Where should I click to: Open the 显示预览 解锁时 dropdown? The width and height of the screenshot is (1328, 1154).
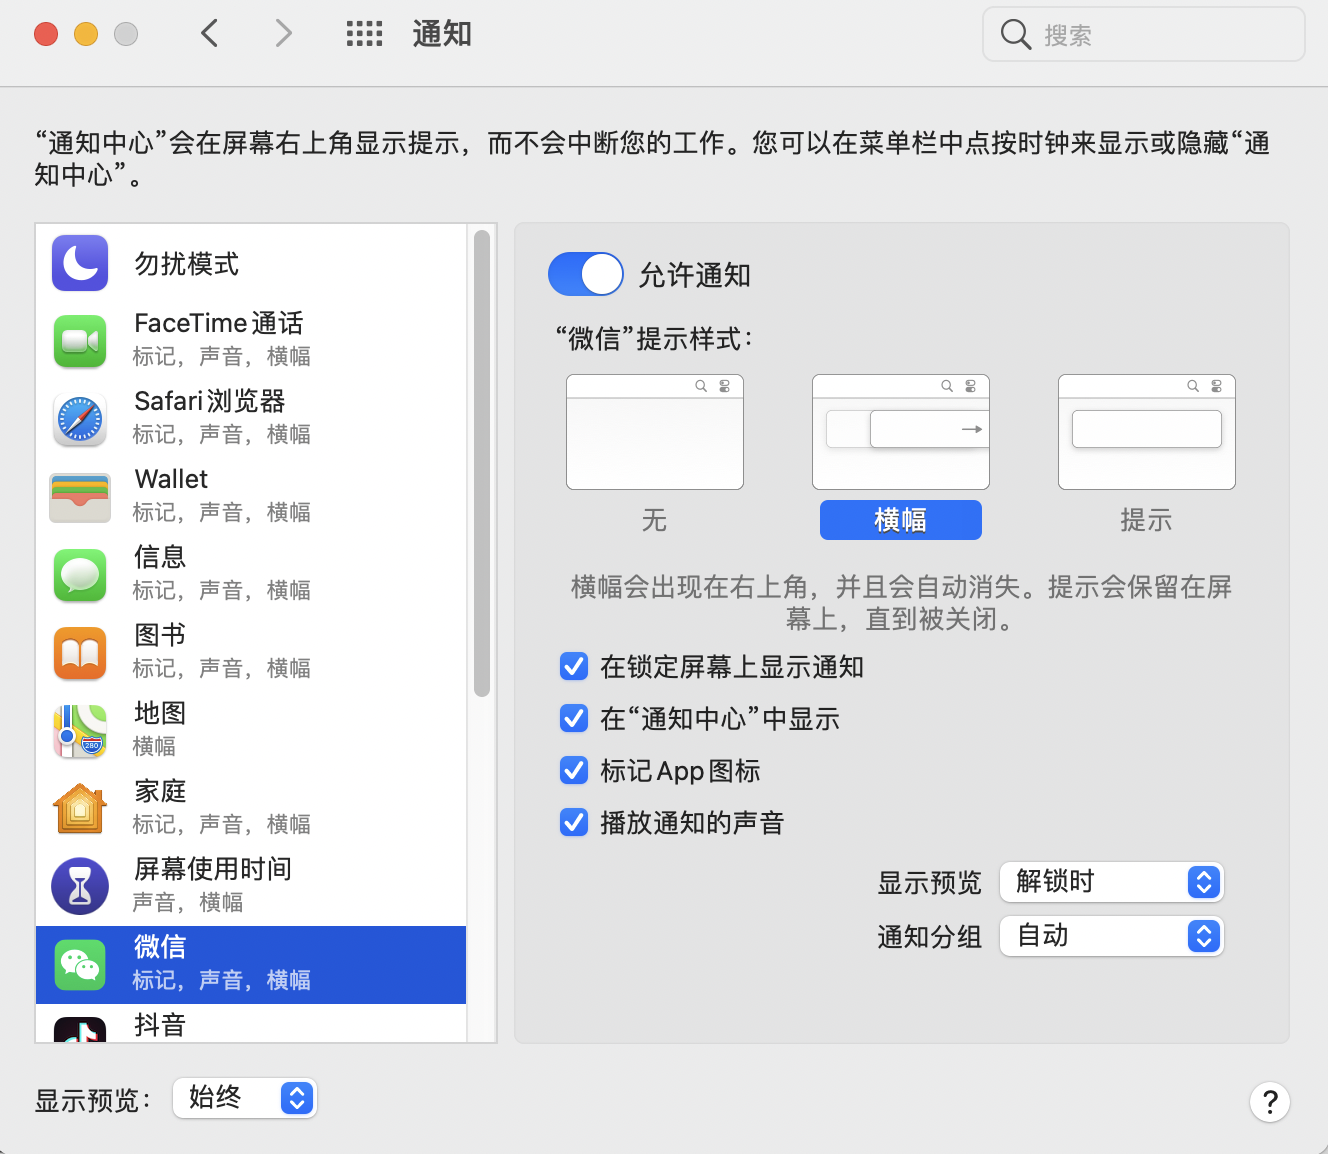1111,882
